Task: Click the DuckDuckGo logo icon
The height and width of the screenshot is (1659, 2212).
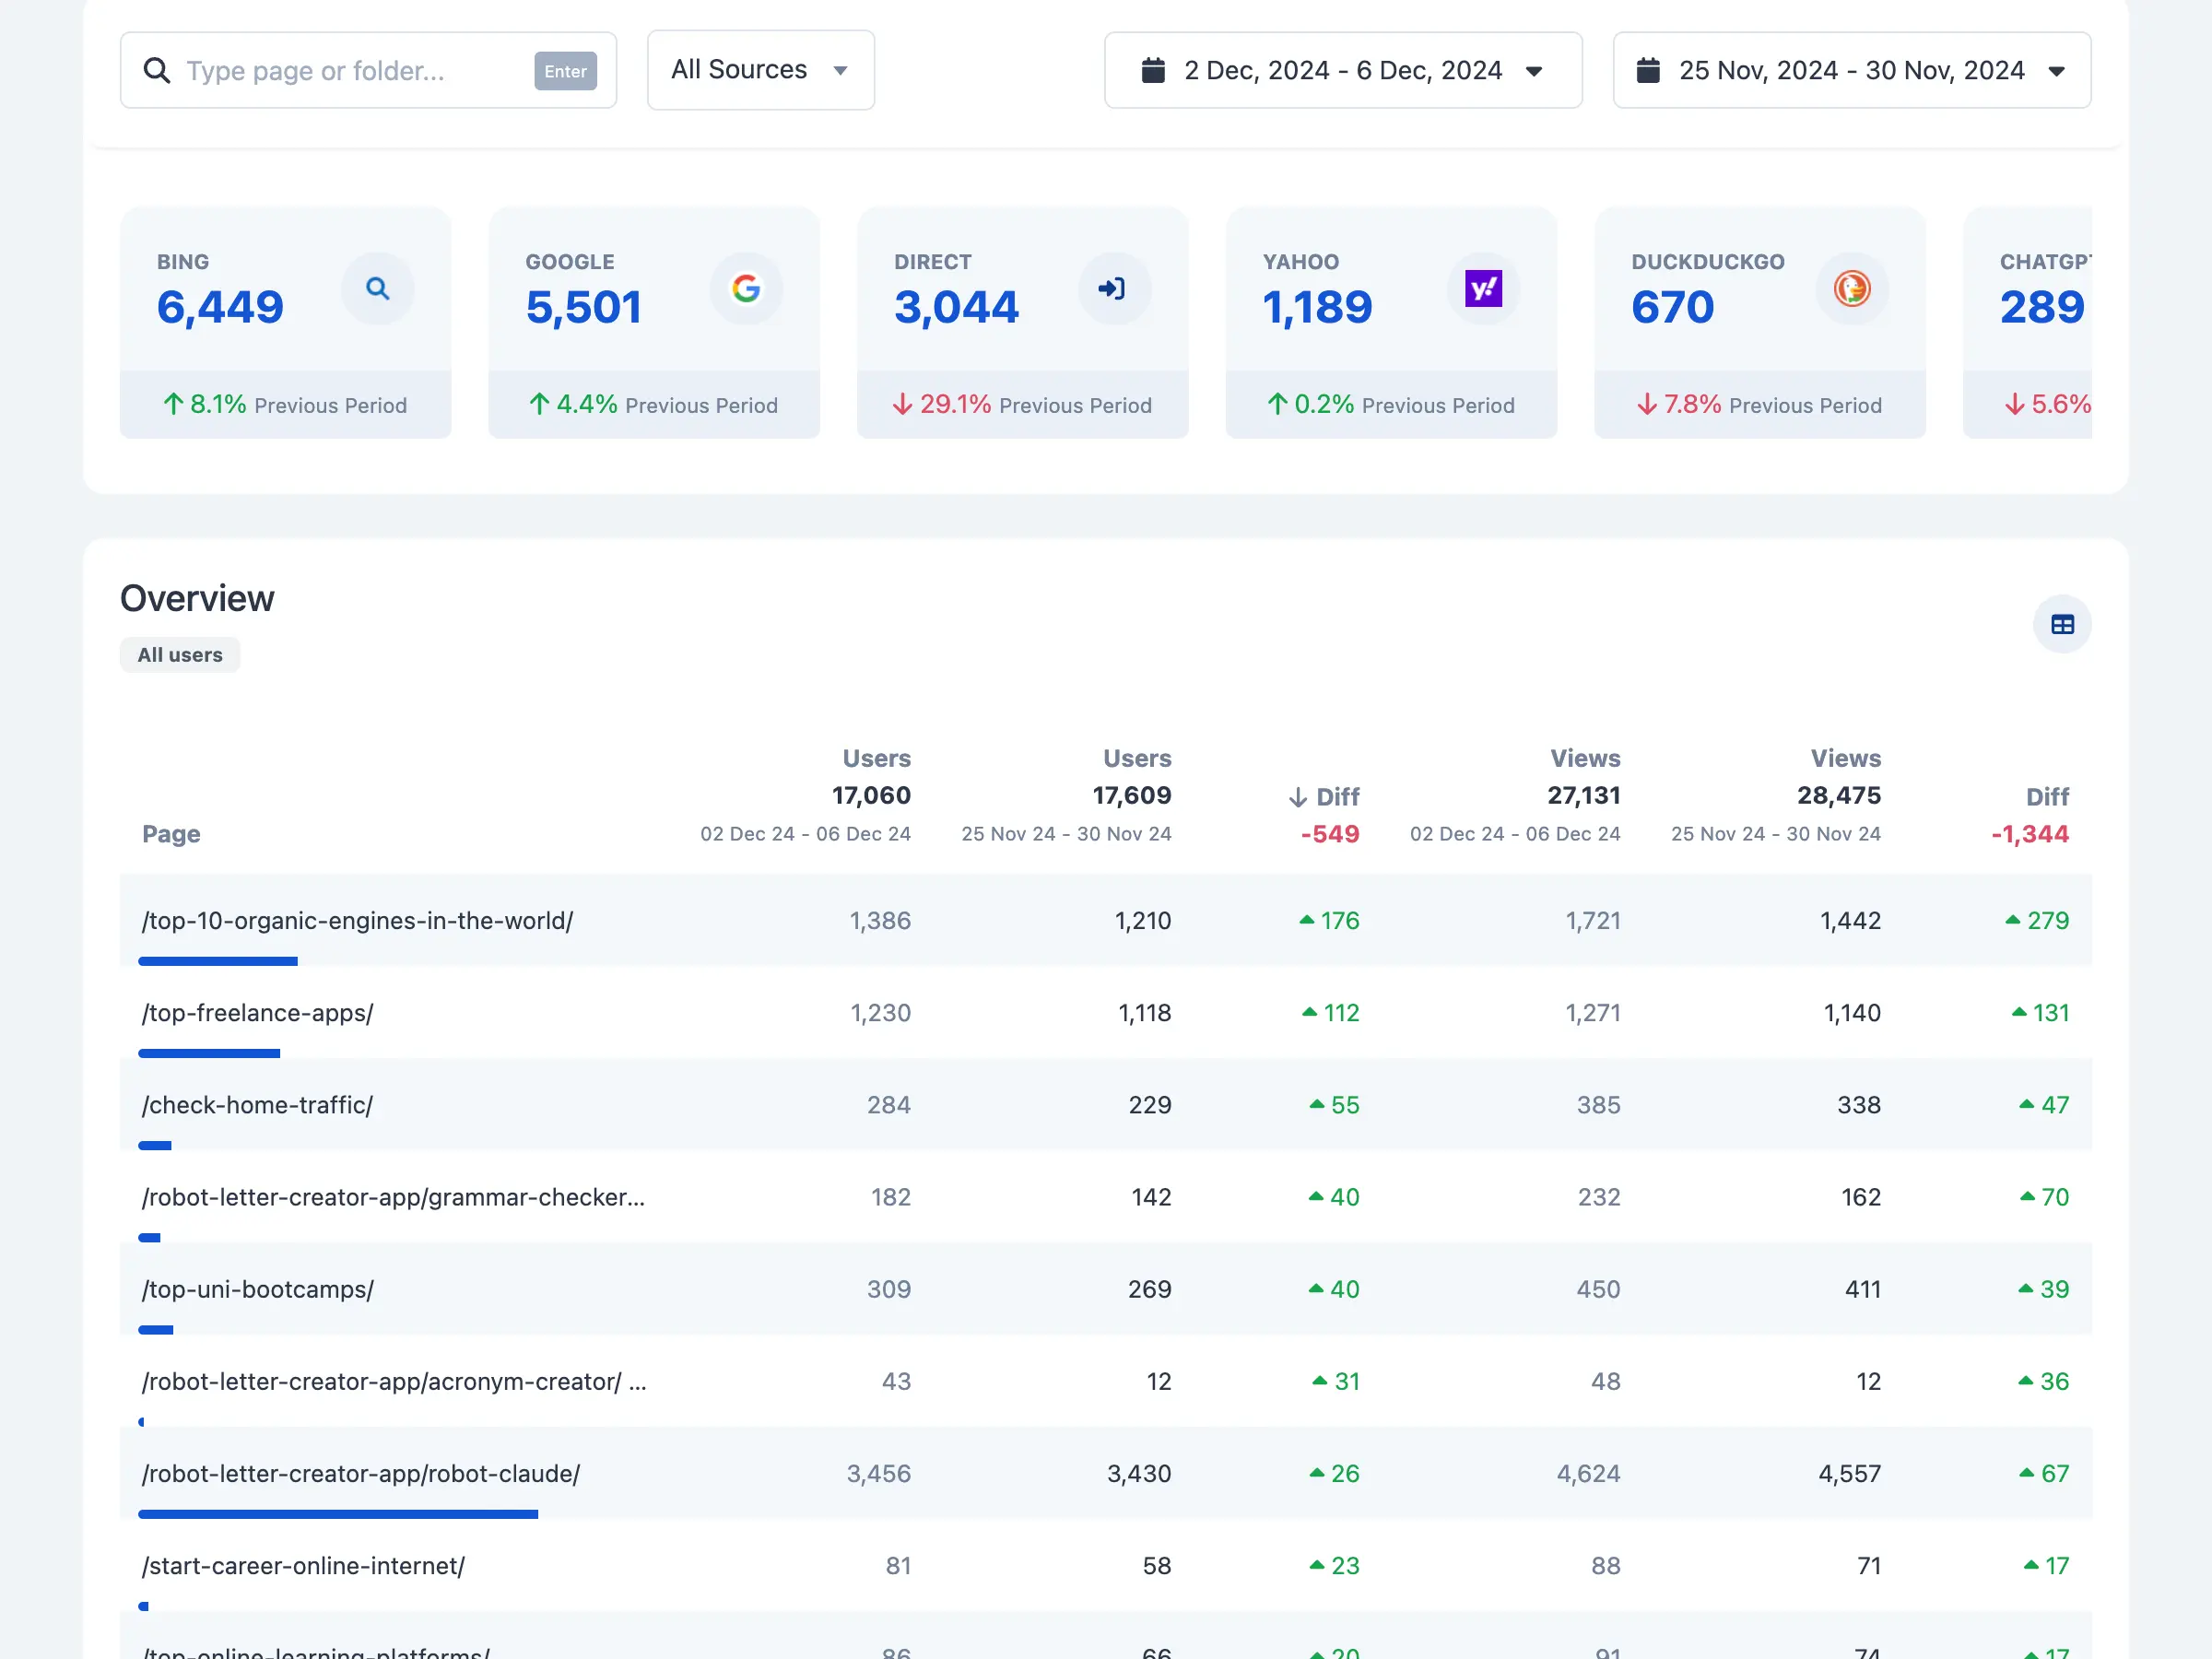Action: [x=1851, y=289]
